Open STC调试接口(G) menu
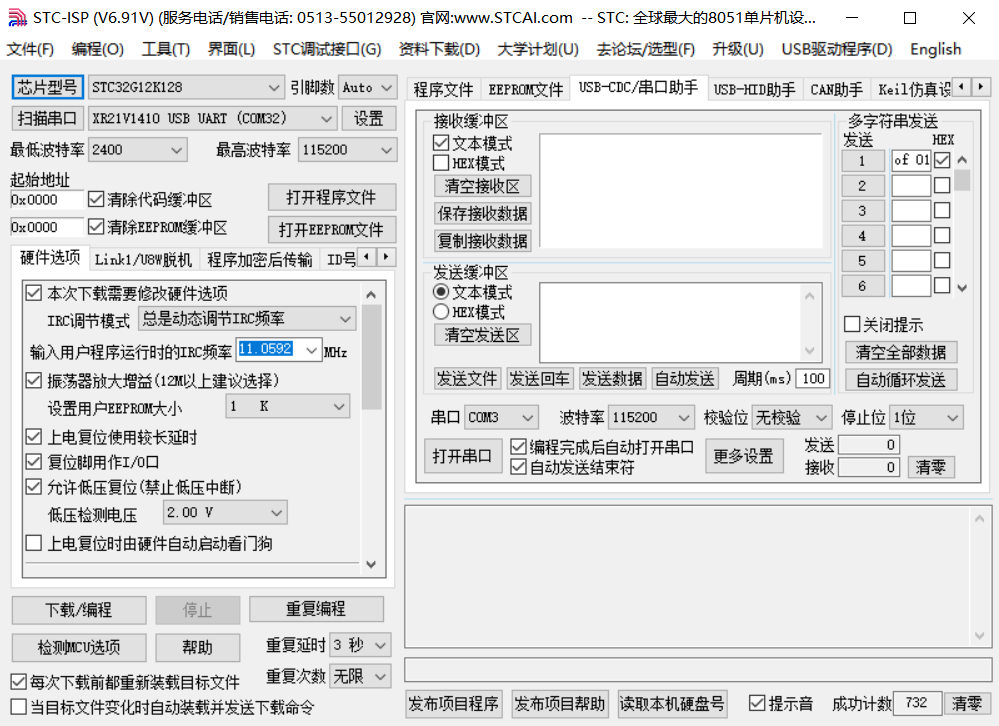 (x=327, y=49)
